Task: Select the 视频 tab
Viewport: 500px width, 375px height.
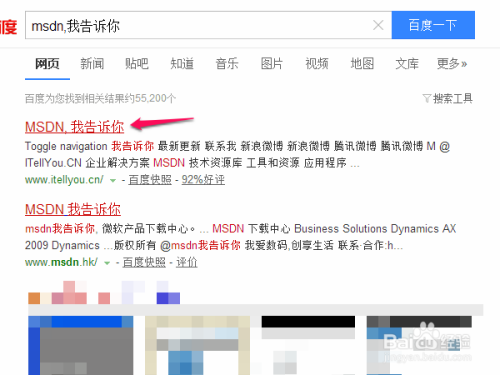Action: coord(317,63)
